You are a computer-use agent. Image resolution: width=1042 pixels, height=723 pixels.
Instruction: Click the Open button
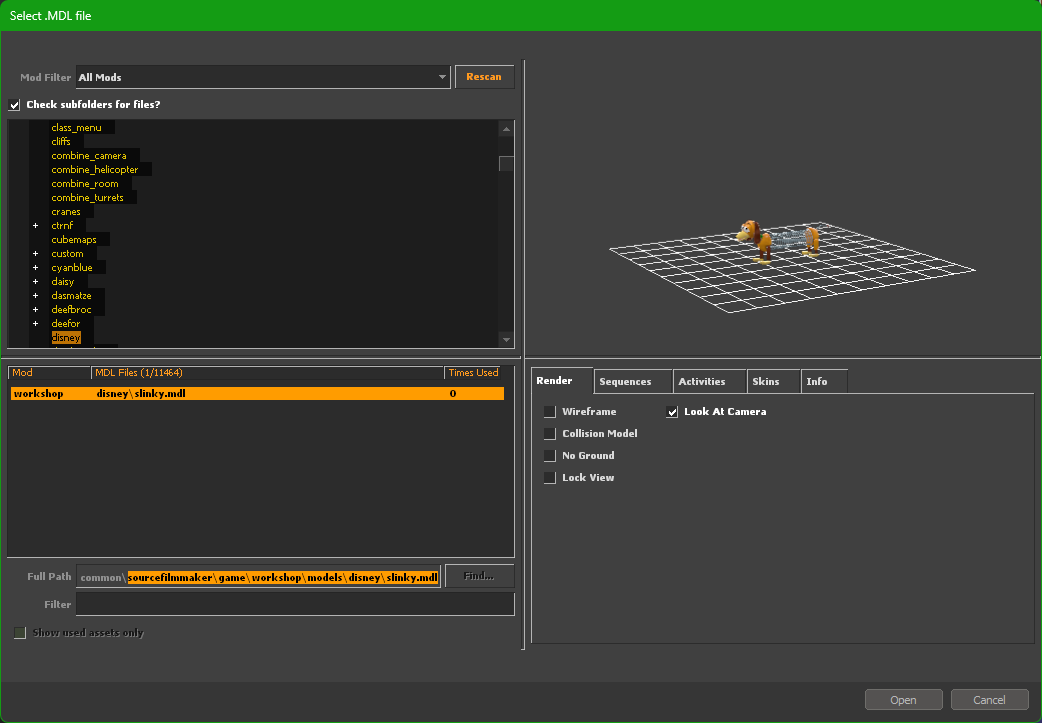903,700
